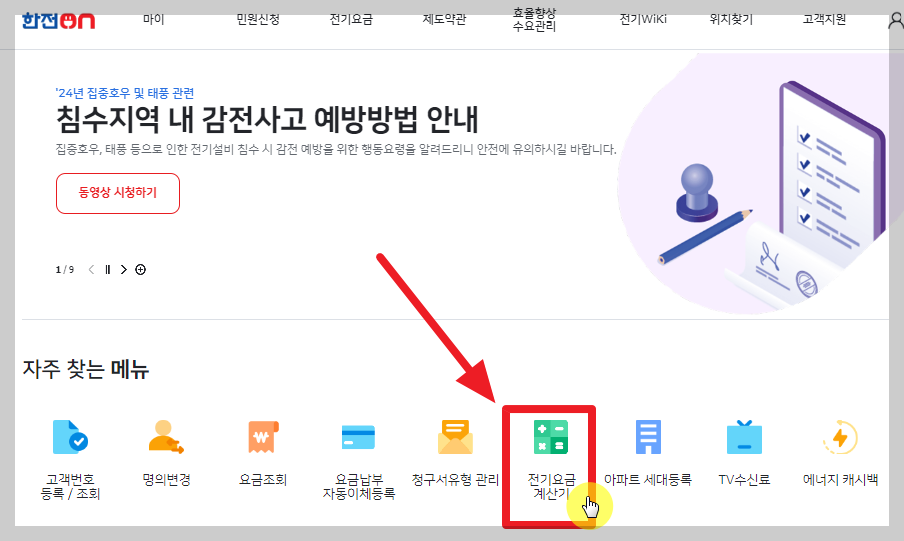The width and height of the screenshot is (904, 541).
Task: Click the 에너지 캐시백 label text
Action: [840, 480]
